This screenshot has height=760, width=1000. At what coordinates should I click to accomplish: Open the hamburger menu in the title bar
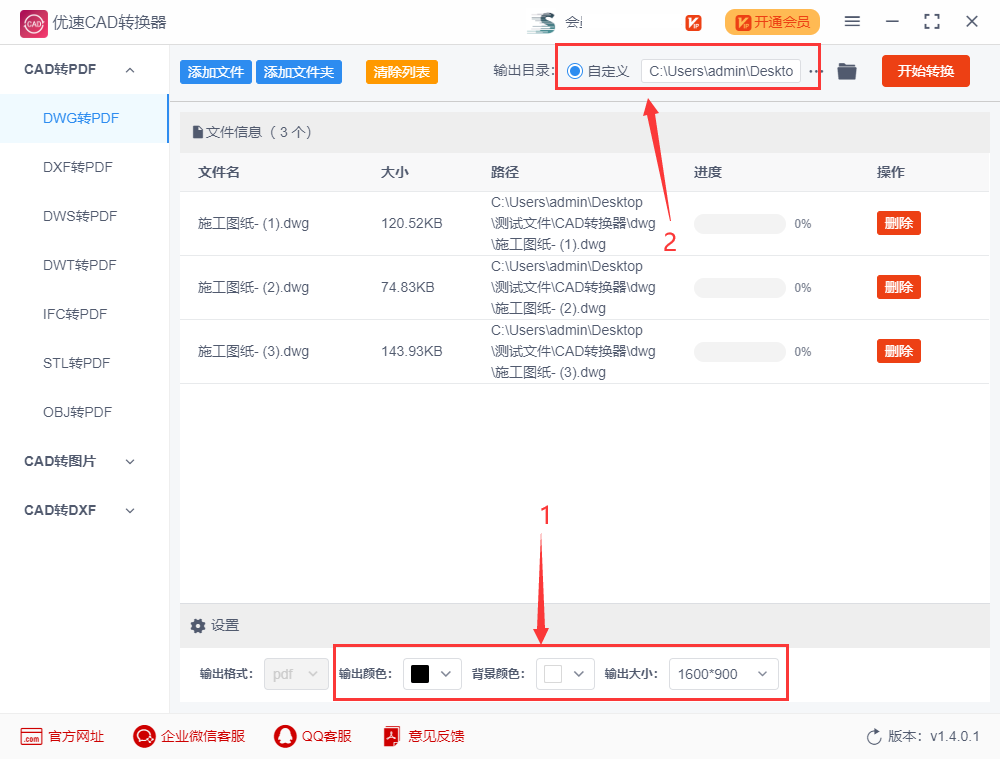click(x=853, y=21)
